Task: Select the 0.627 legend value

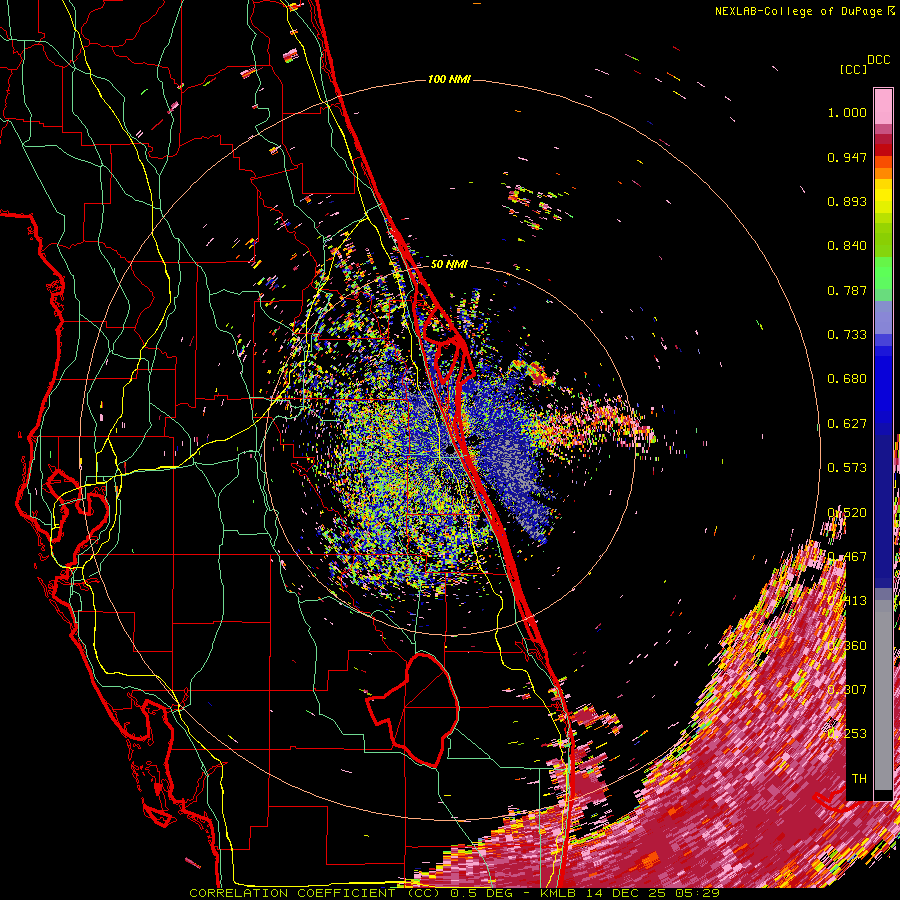Action: [847, 424]
